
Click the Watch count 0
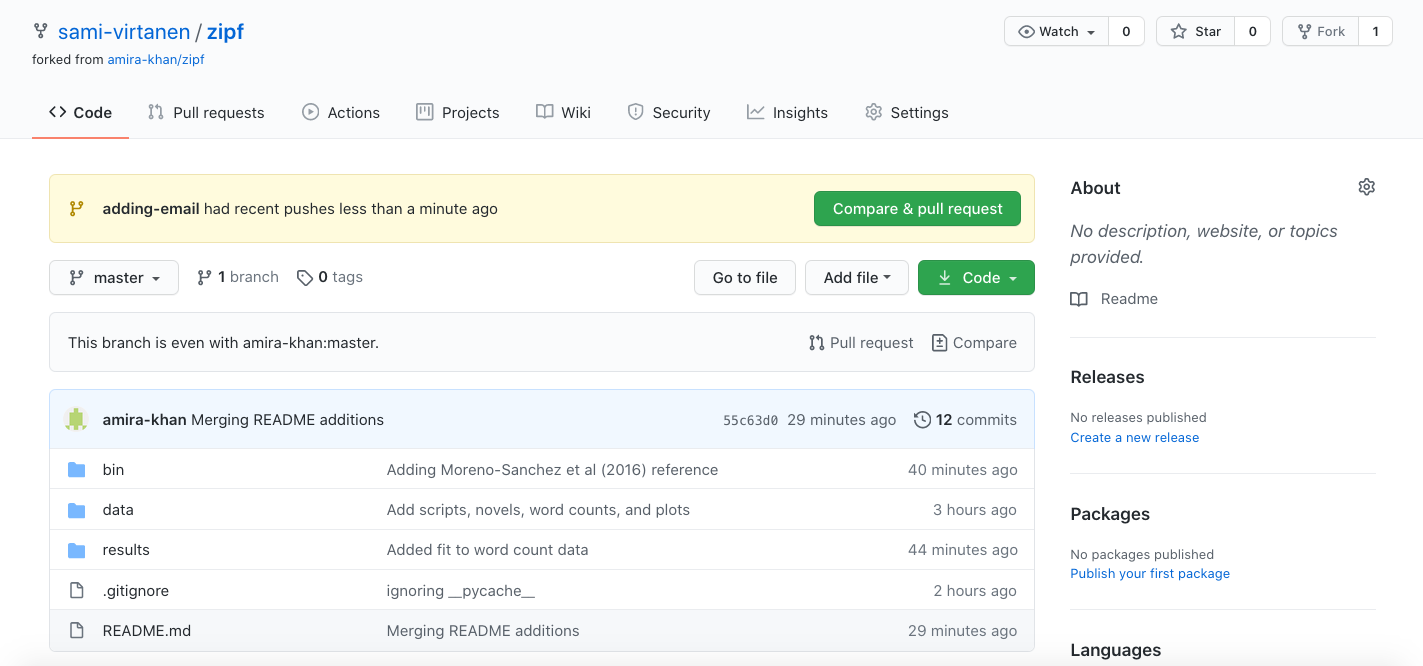click(1126, 32)
